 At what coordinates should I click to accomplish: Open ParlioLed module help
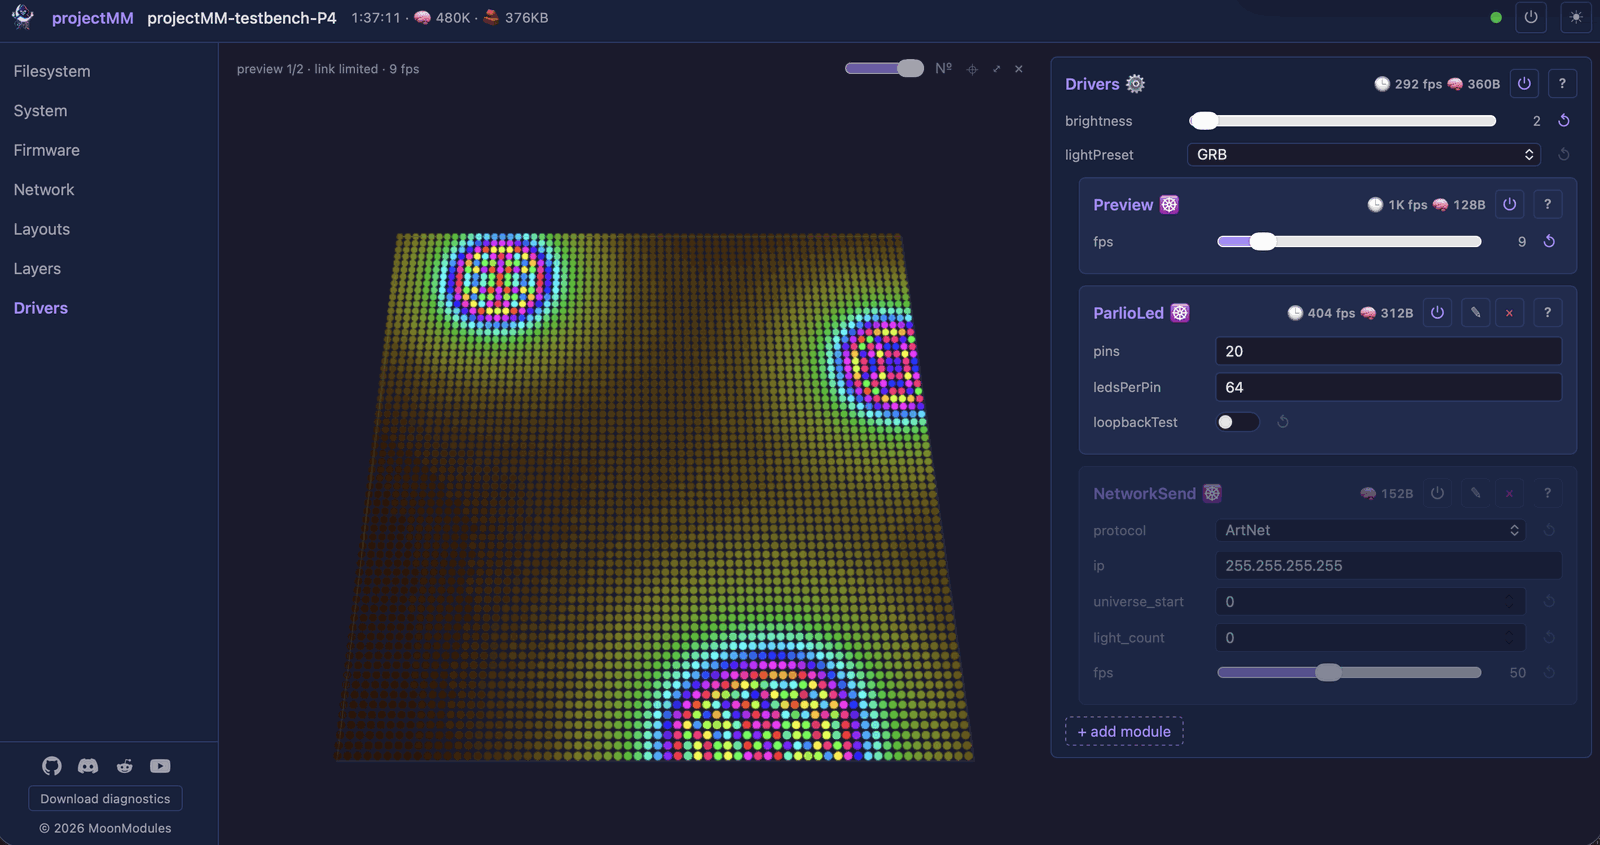click(1547, 312)
